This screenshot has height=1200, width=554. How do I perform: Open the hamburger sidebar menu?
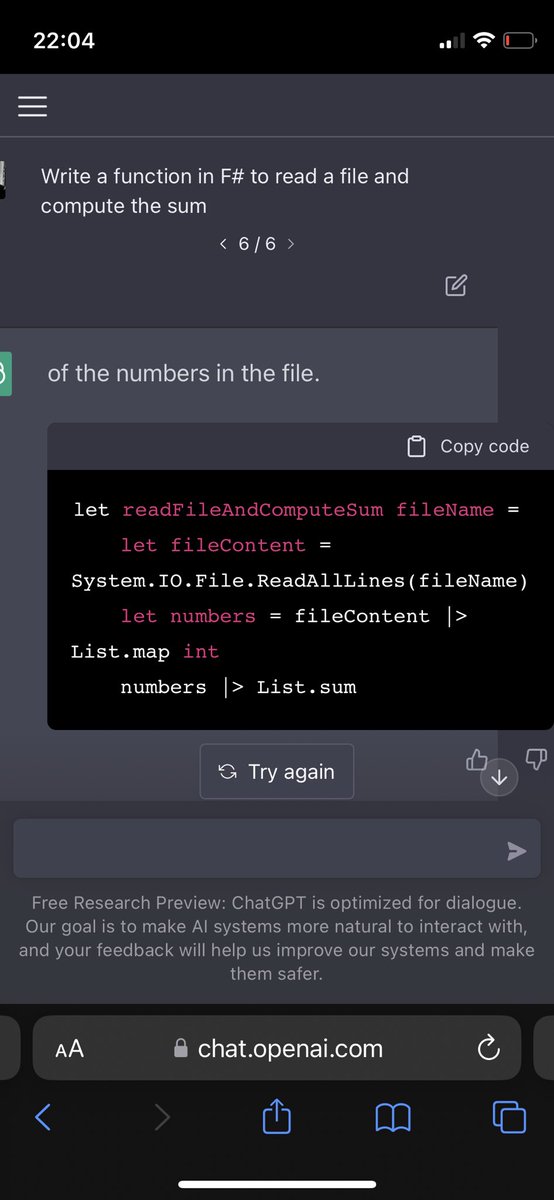(x=32, y=106)
